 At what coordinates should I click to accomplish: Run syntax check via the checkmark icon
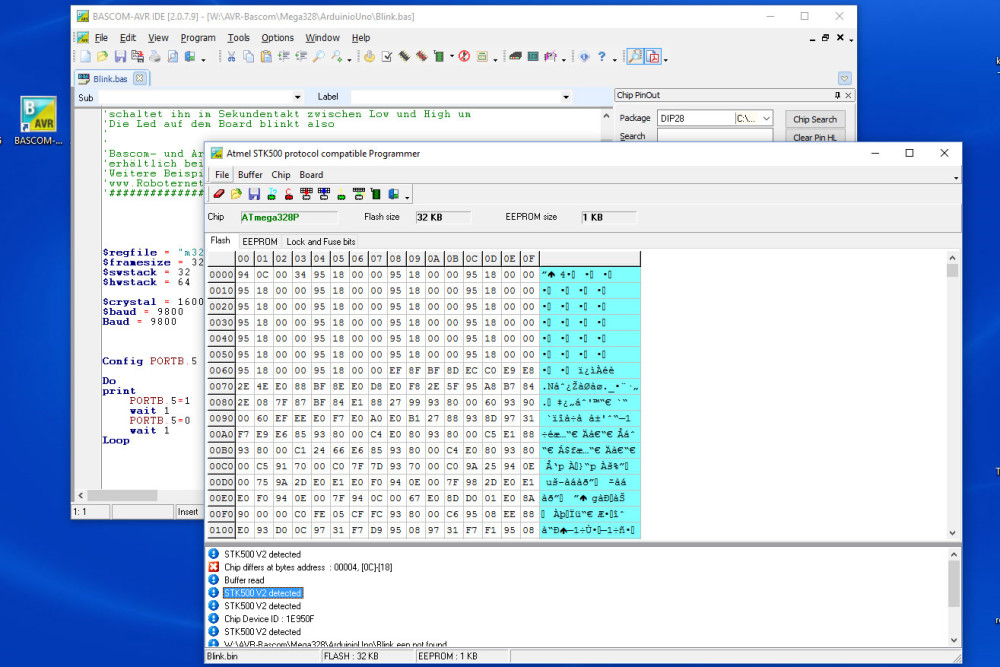386,57
